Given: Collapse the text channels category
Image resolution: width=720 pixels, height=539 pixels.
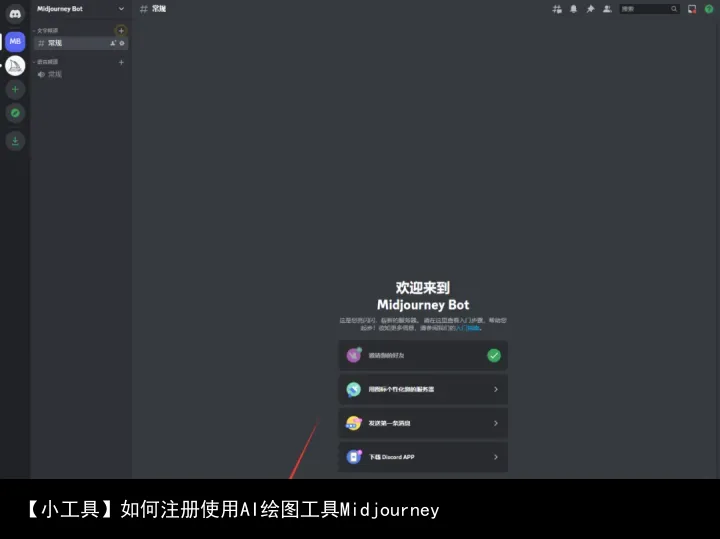Looking at the screenshot, I should pyautogui.click(x=45, y=31).
